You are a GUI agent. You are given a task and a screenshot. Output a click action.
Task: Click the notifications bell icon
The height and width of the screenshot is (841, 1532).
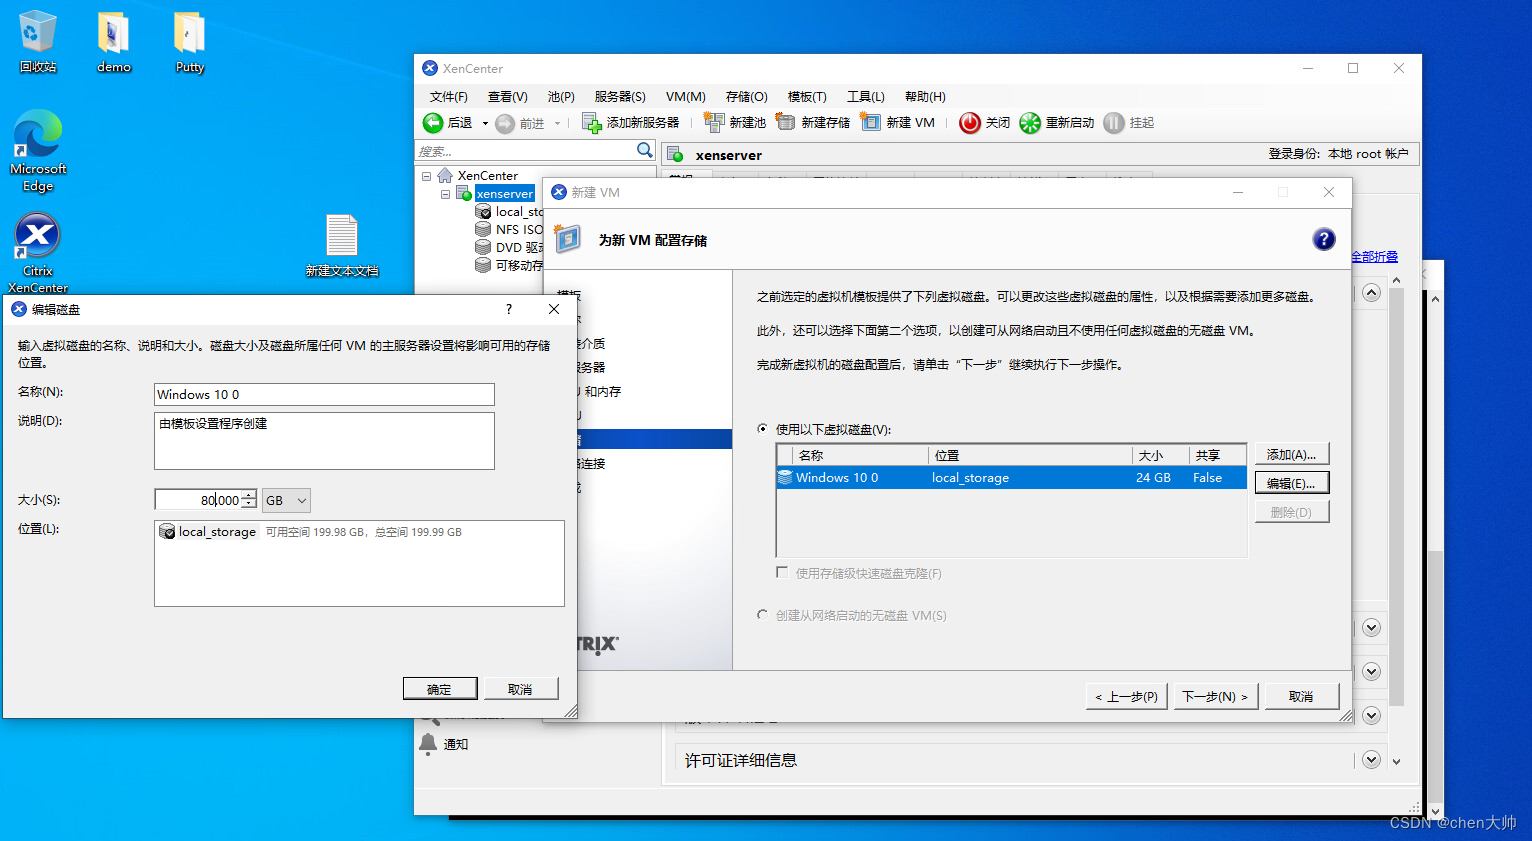click(x=428, y=743)
